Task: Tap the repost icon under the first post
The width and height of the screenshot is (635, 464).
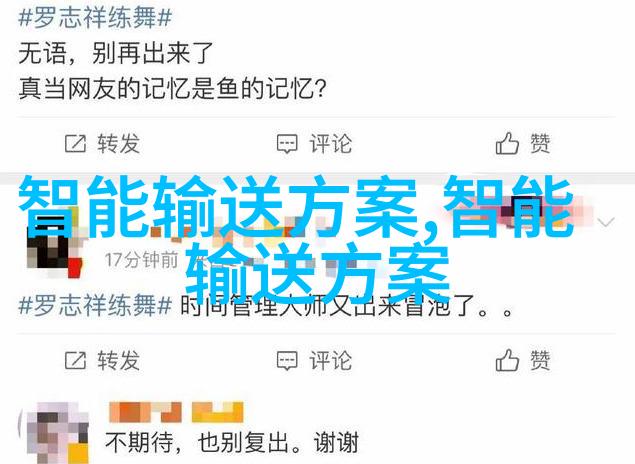Action: click(75, 144)
